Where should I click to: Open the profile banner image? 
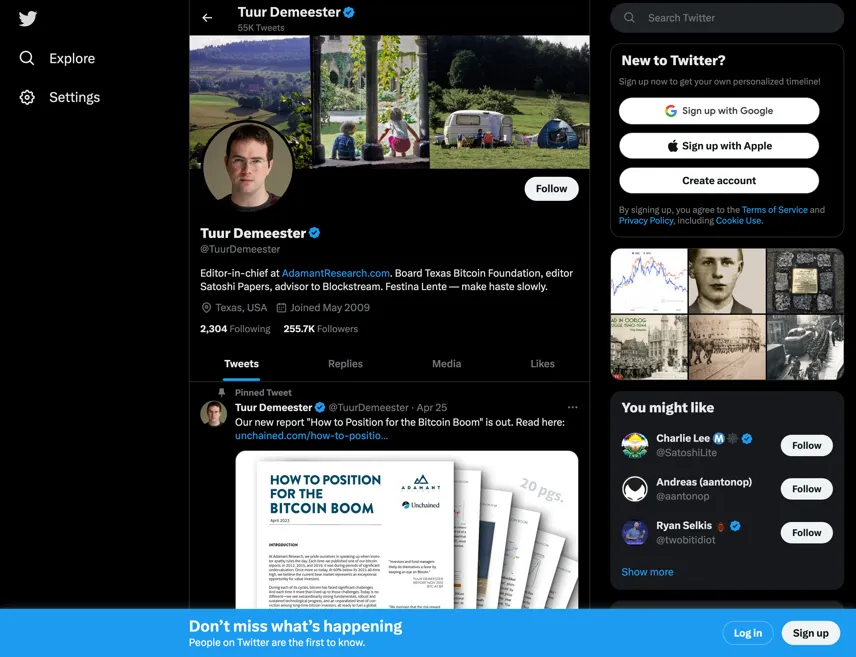tap(389, 102)
